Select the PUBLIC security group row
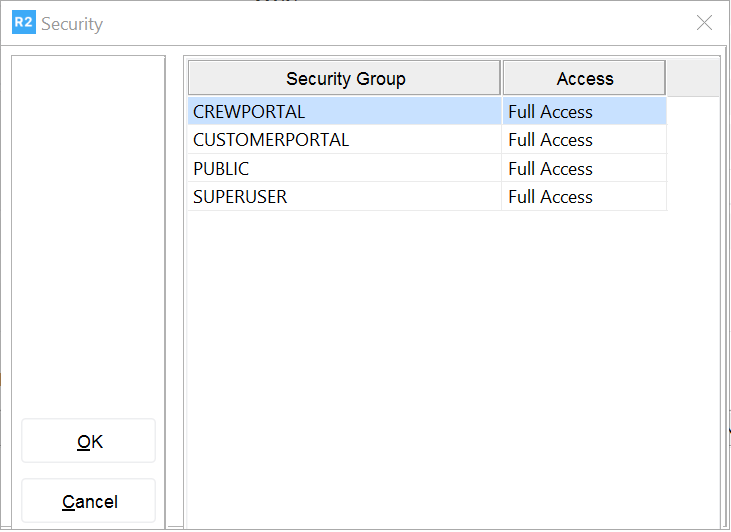 click(x=221, y=169)
